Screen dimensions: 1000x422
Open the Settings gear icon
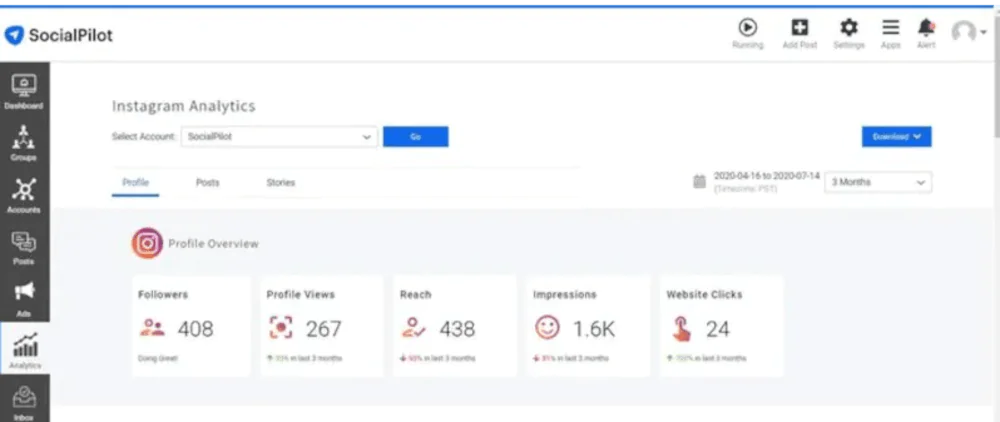(849, 33)
